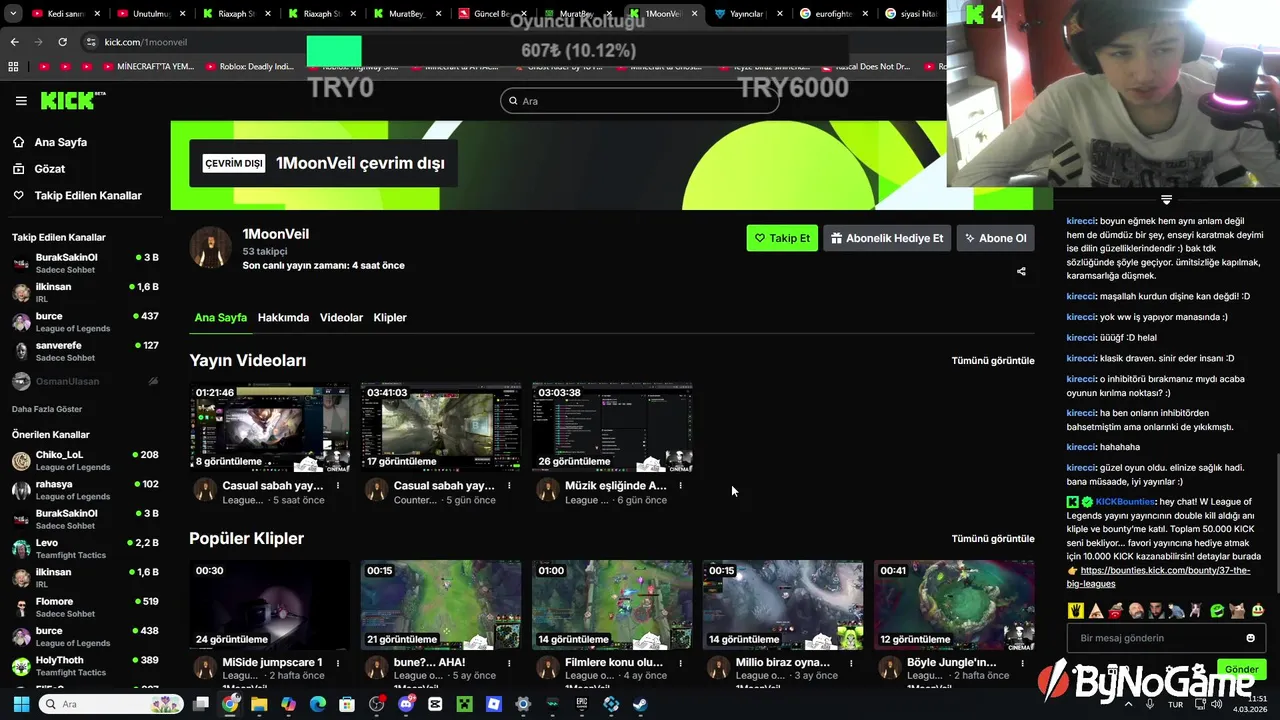Switch to the Klipler tab

[390, 317]
